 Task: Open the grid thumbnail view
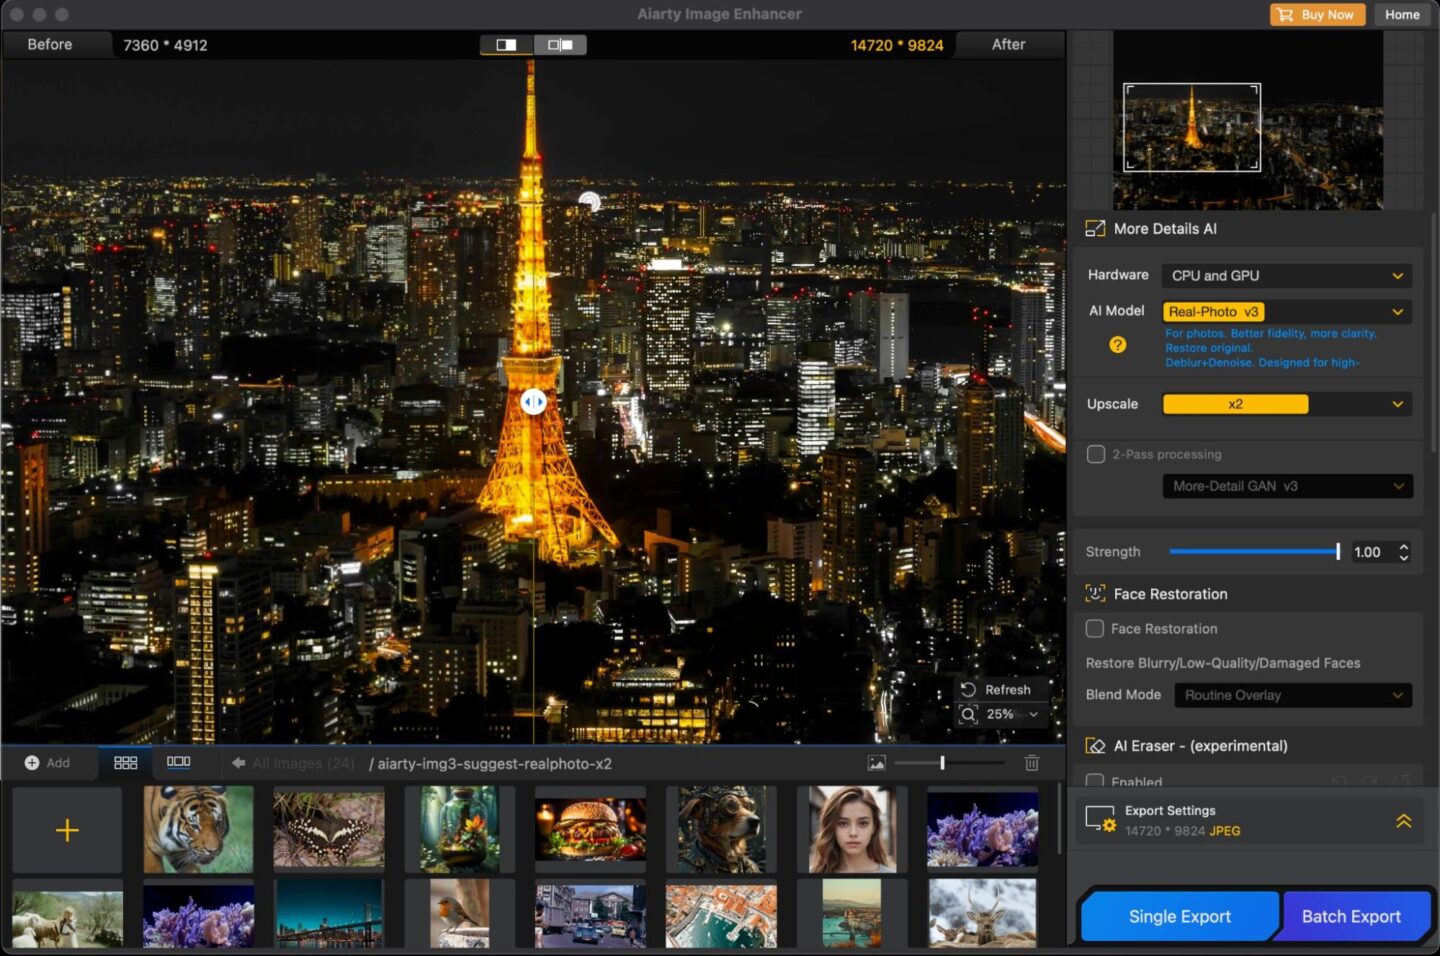click(x=124, y=762)
